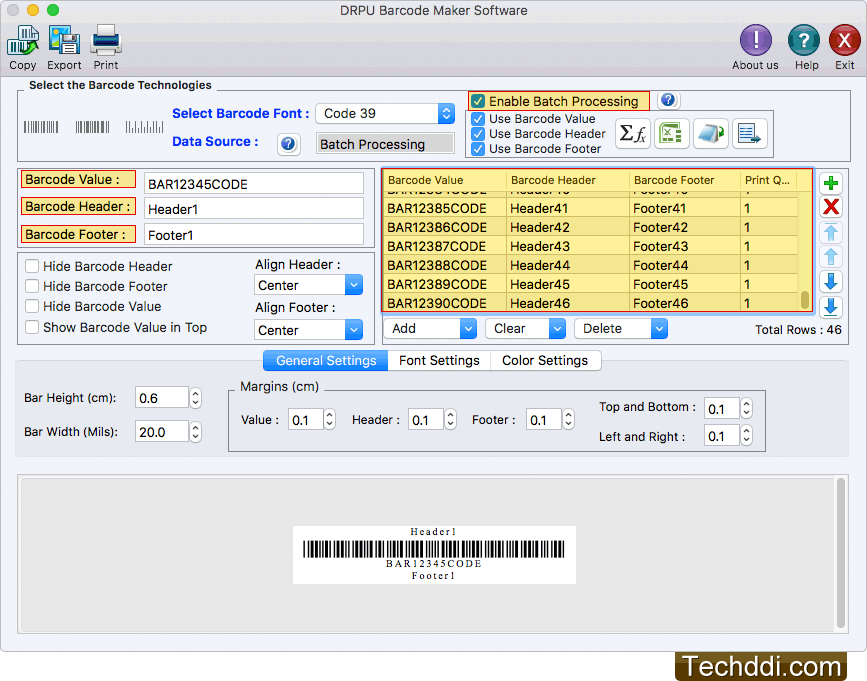This screenshot has width=867, height=681.
Task: Click the Left and Right margin field
Action: click(x=721, y=436)
